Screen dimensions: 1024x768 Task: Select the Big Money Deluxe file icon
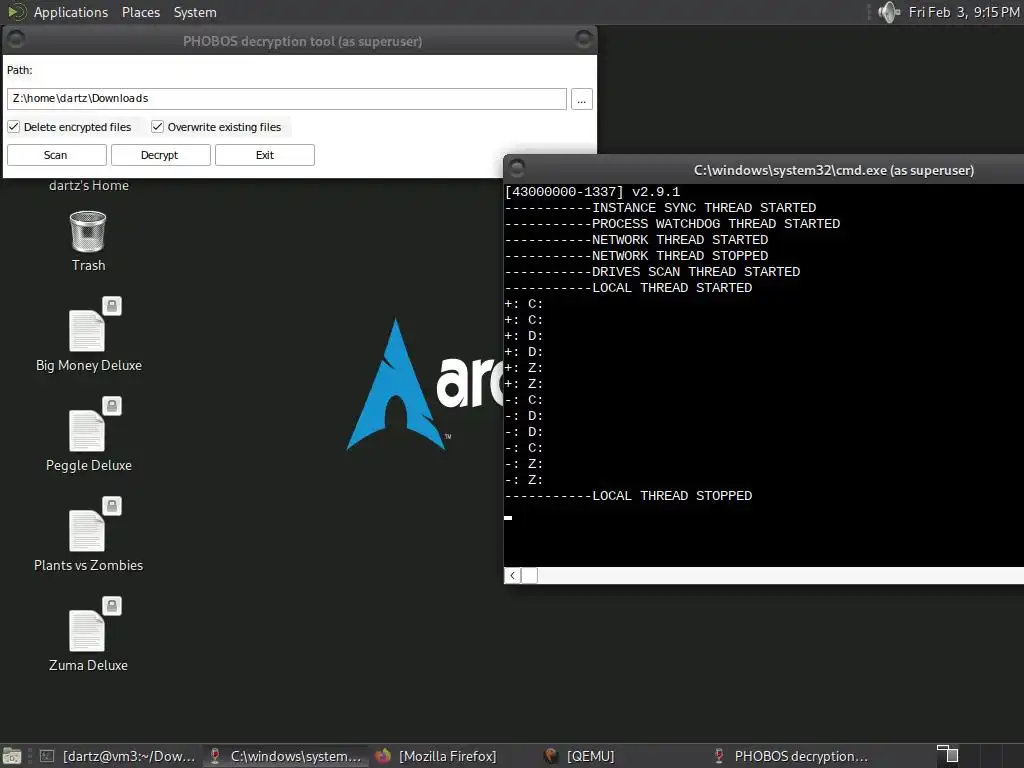click(88, 330)
